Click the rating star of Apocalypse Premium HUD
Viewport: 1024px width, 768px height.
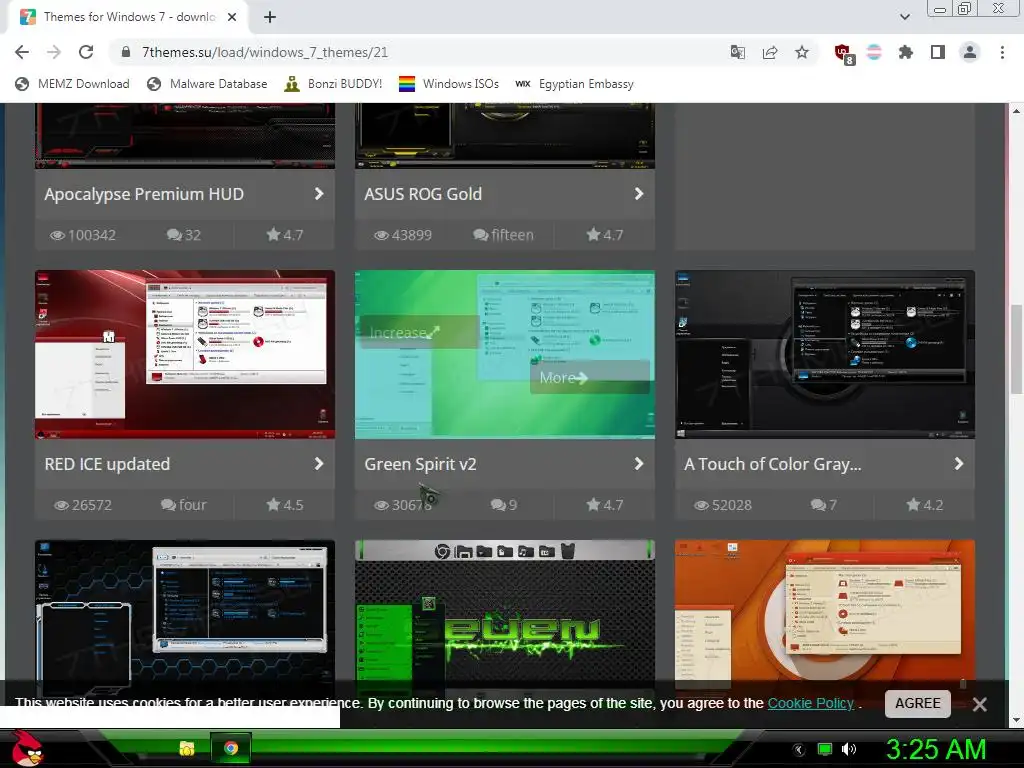273,234
